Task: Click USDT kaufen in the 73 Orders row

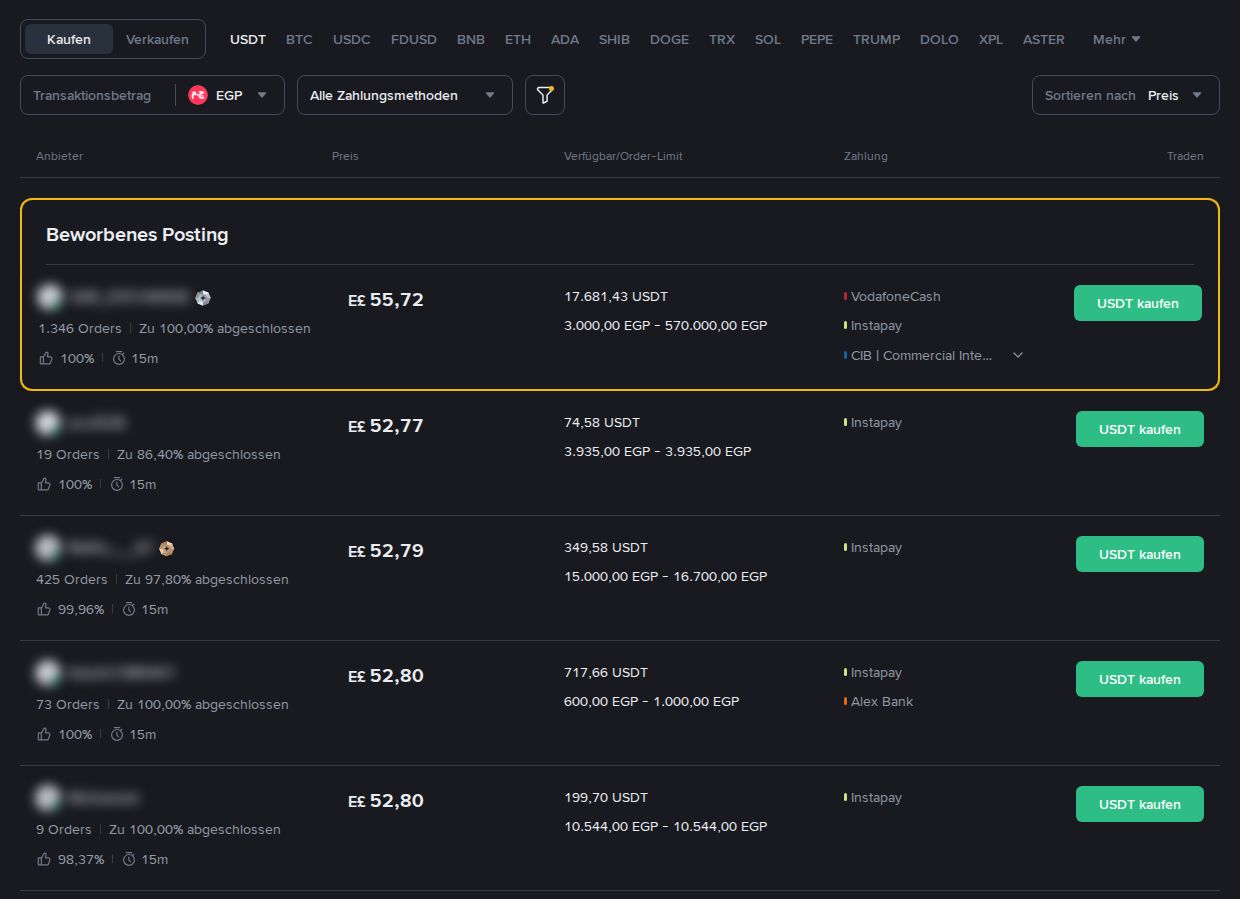Action: tap(1140, 679)
